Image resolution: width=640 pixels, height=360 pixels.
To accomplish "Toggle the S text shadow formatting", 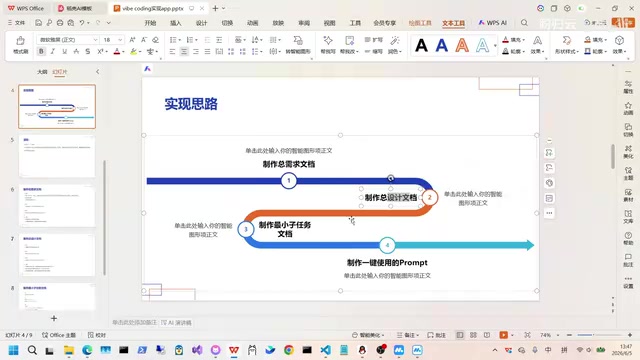I will click(88, 51).
